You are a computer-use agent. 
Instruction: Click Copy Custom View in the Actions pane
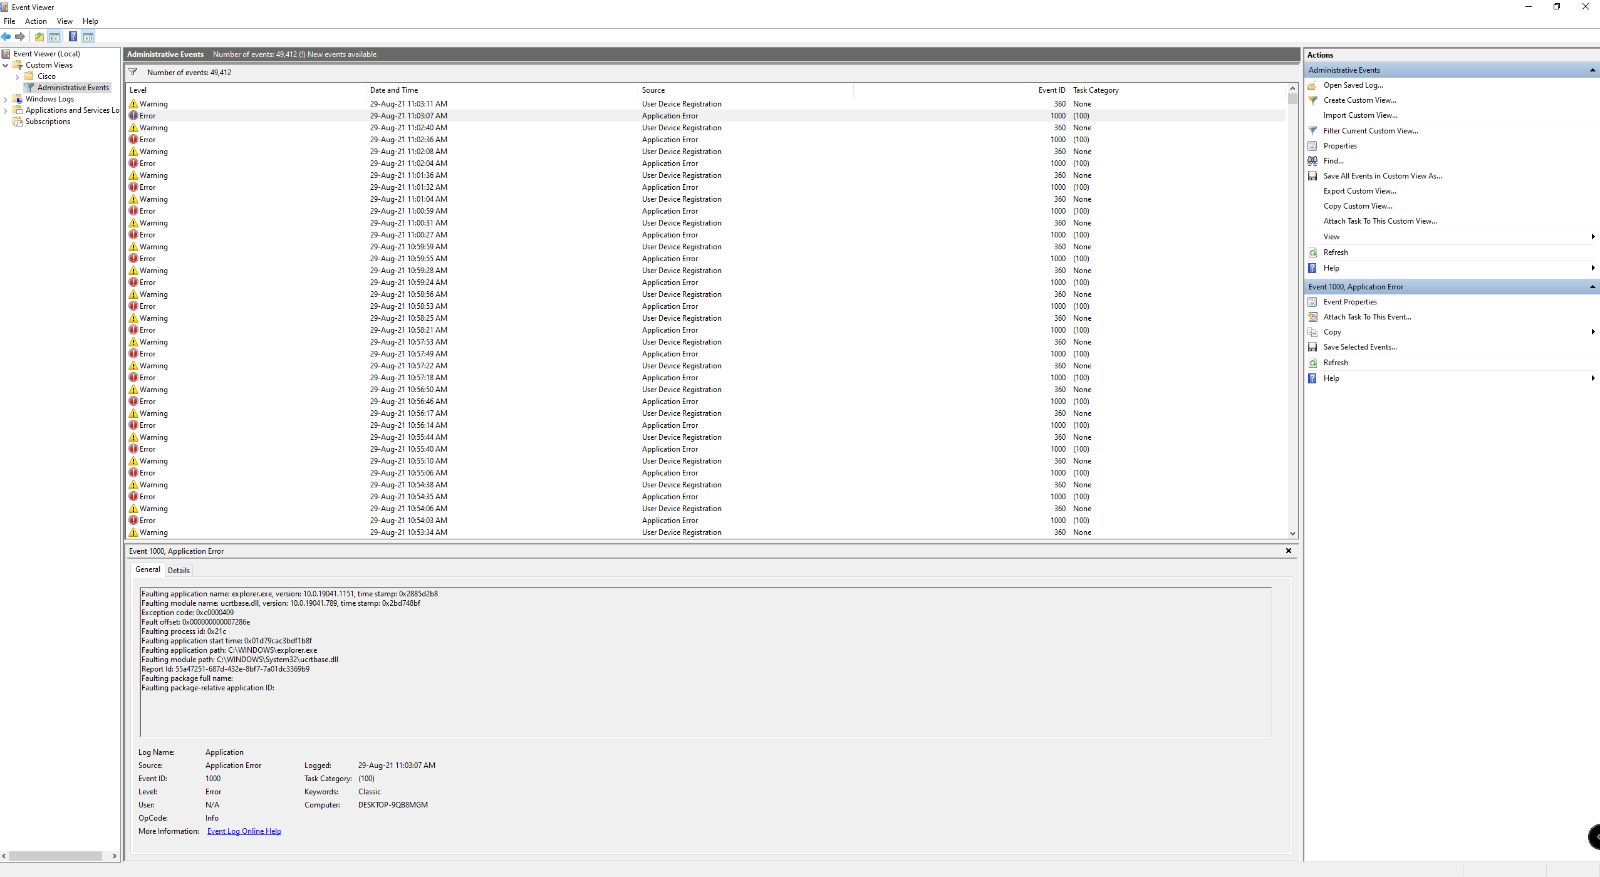coord(1358,206)
